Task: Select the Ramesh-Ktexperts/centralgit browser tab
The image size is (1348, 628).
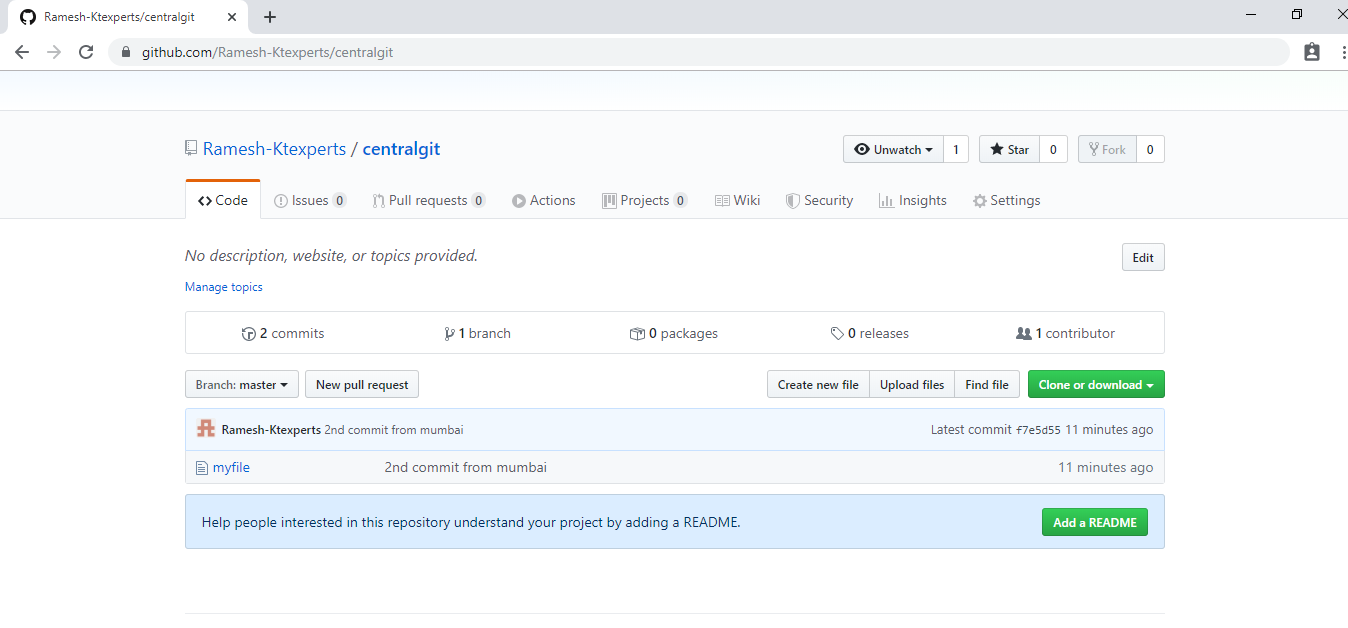Action: click(x=126, y=17)
